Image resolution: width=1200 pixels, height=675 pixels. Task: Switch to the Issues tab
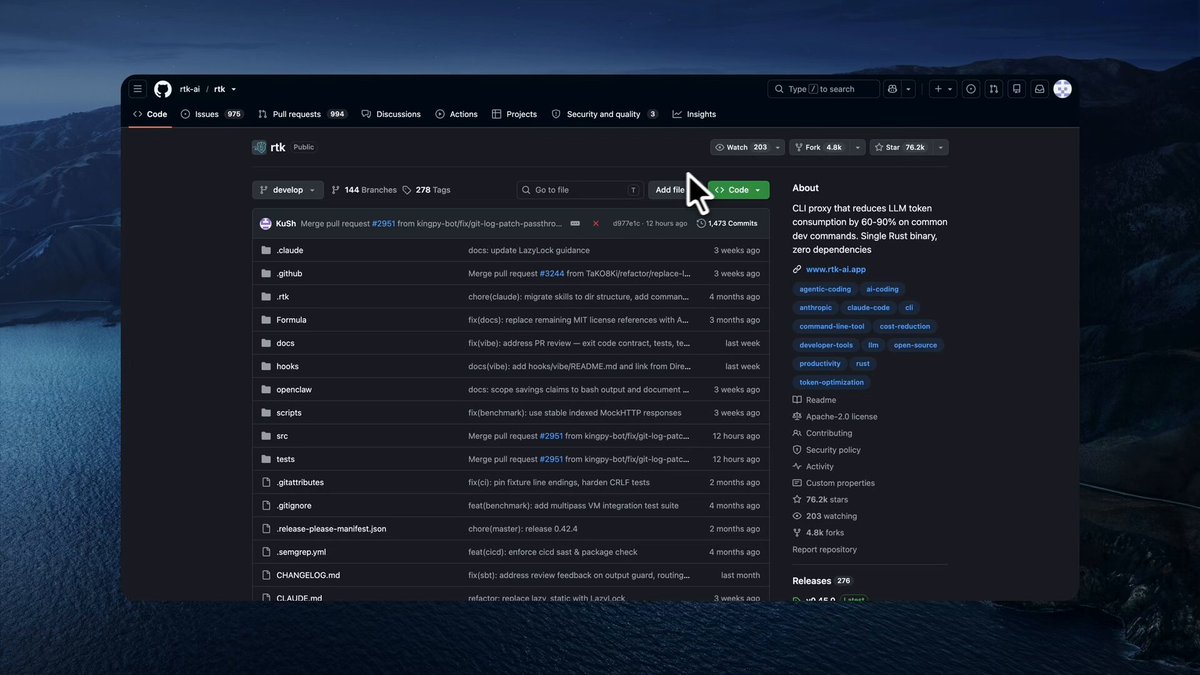pyautogui.click(x=212, y=114)
